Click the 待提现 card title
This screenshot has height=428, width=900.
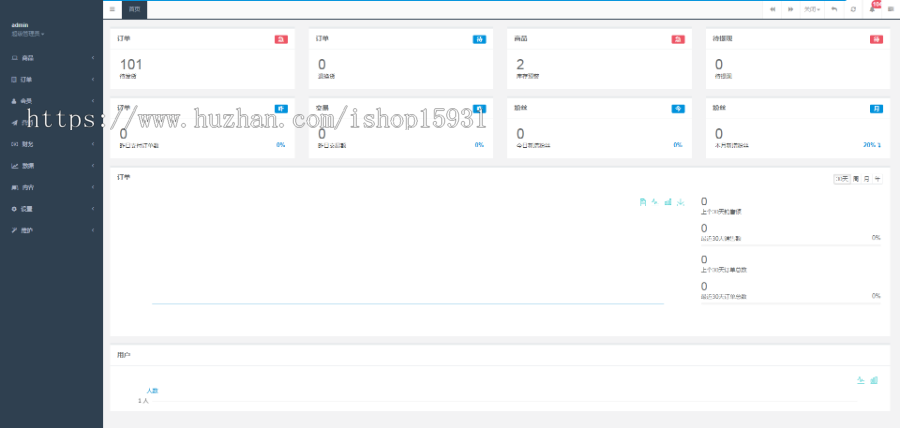coord(722,38)
